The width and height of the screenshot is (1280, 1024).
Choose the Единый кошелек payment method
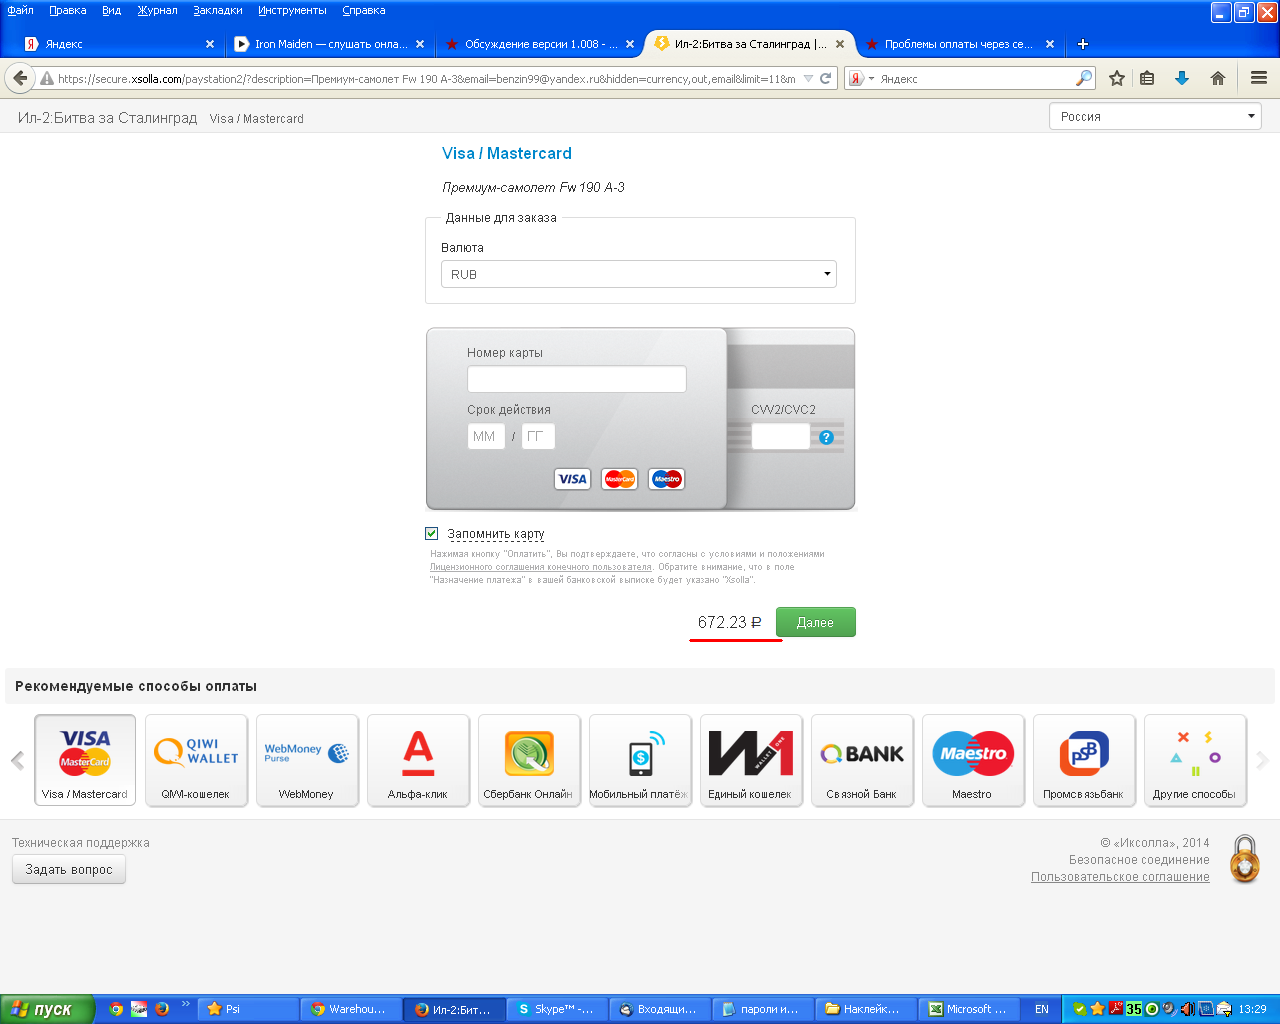pos(751,760)
